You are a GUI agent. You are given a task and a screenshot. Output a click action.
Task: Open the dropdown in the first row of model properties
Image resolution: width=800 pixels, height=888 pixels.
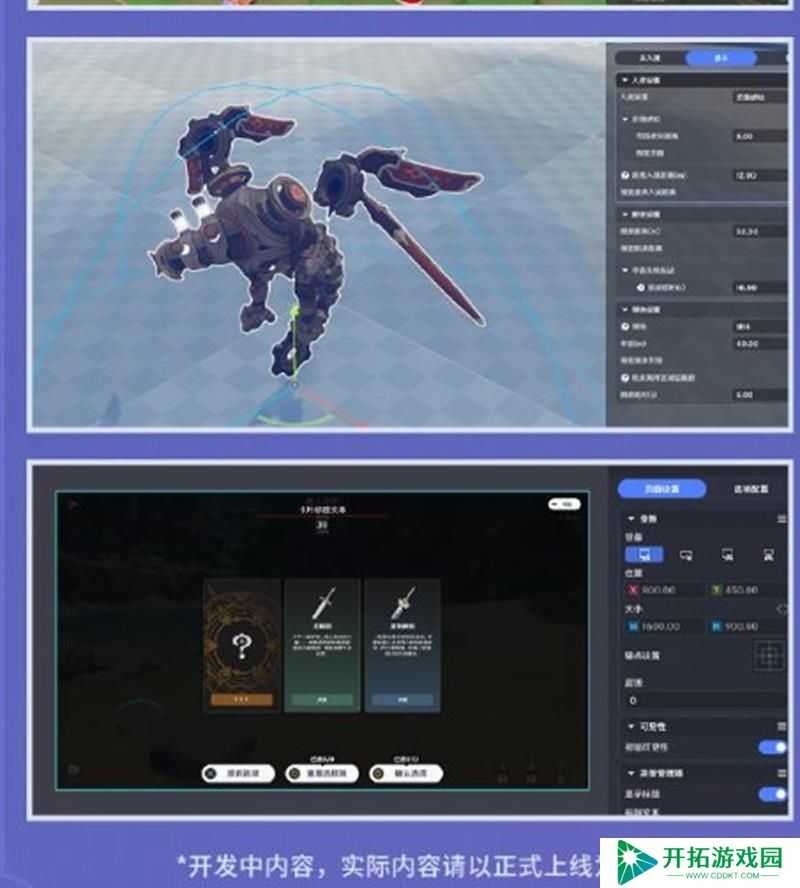tap(760, 97)
